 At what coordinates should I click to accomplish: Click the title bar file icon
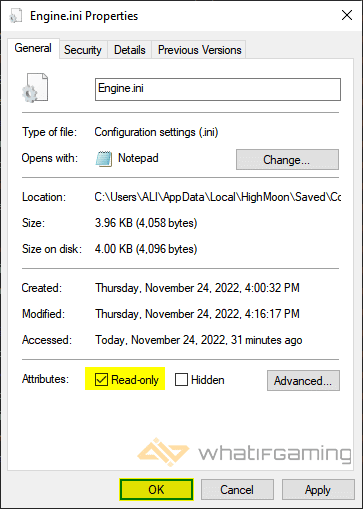(15, 16)
